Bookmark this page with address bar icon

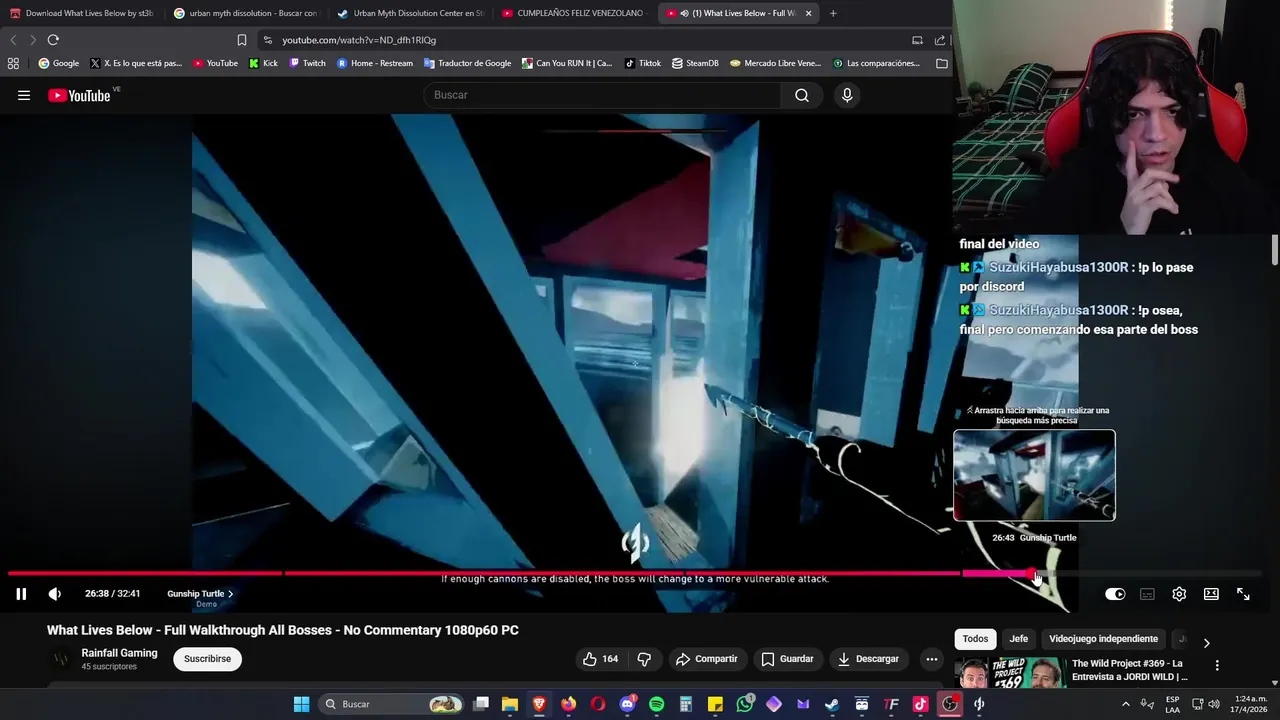tap(242, 40)
